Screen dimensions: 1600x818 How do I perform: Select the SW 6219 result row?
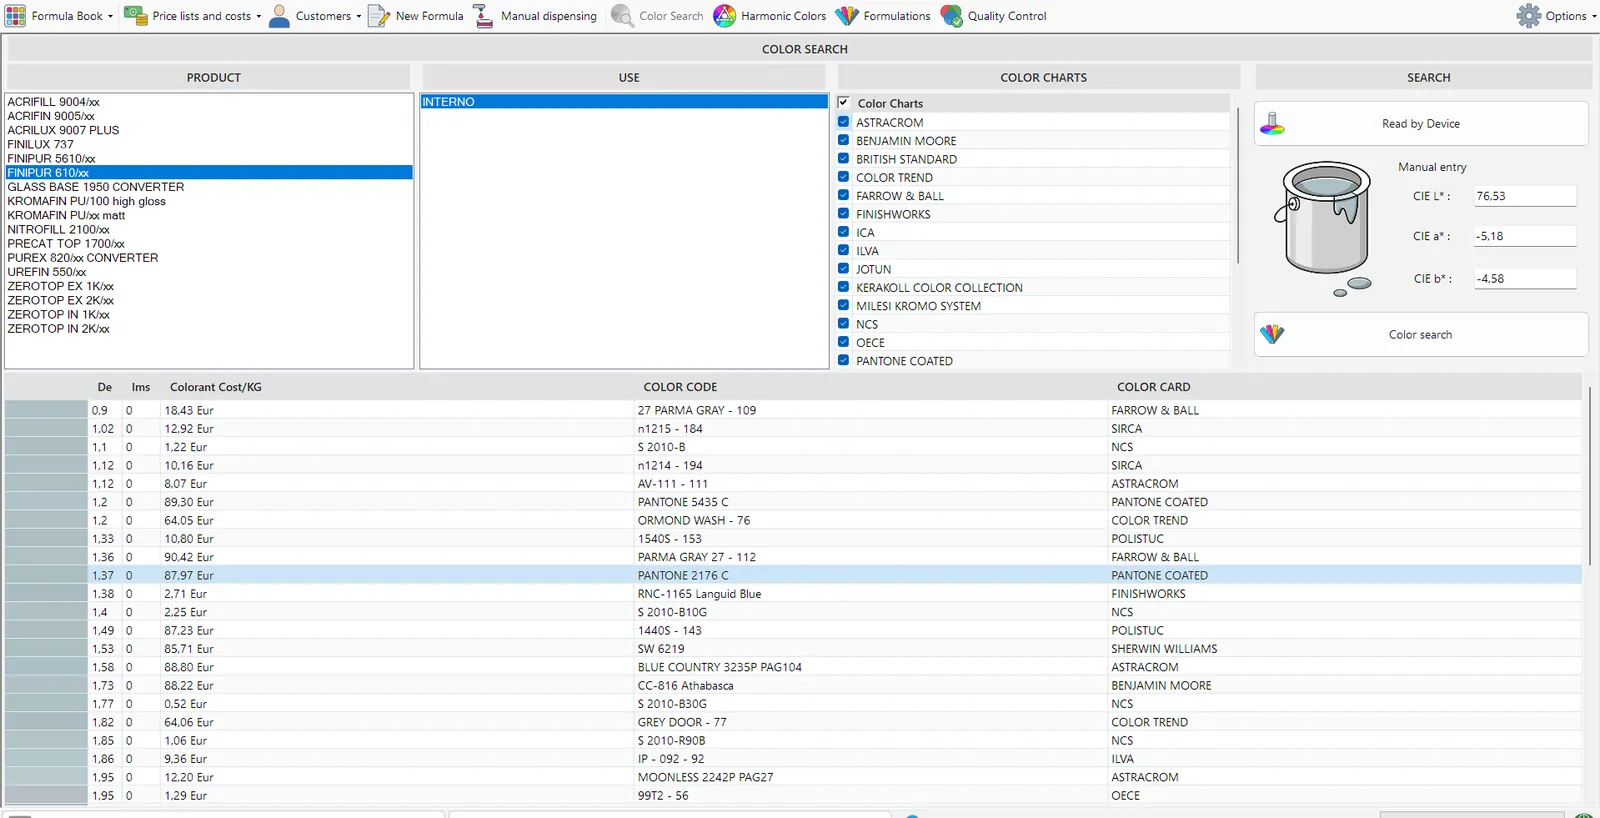793,649
